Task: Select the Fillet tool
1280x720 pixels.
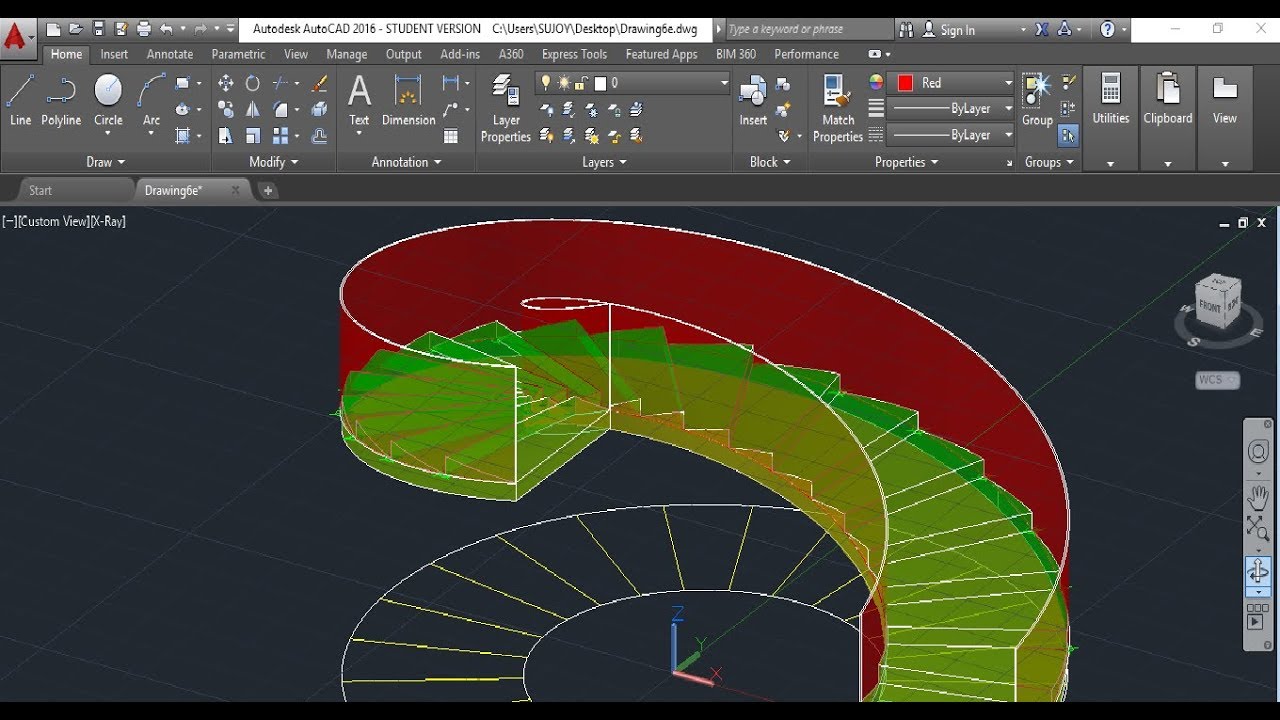Action: [x=281, y=110]
